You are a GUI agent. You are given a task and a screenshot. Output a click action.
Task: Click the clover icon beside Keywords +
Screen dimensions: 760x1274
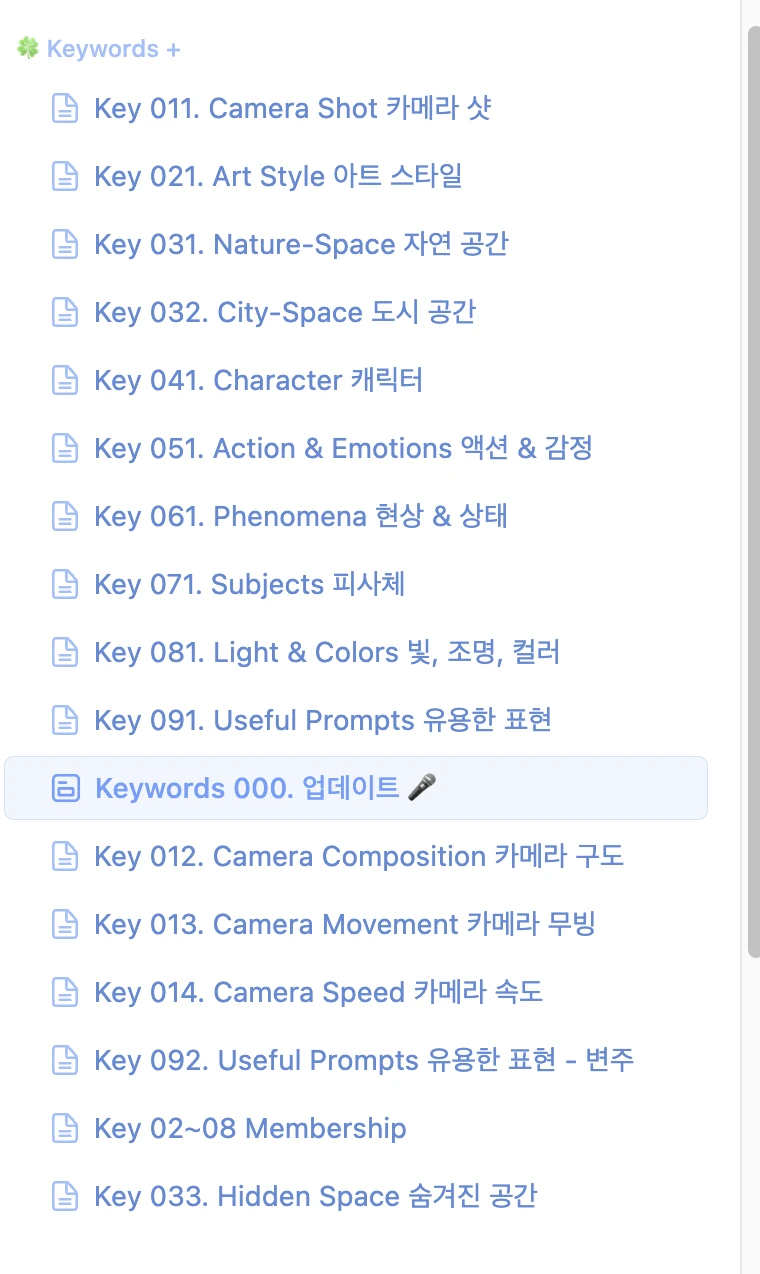pos(27,48)
